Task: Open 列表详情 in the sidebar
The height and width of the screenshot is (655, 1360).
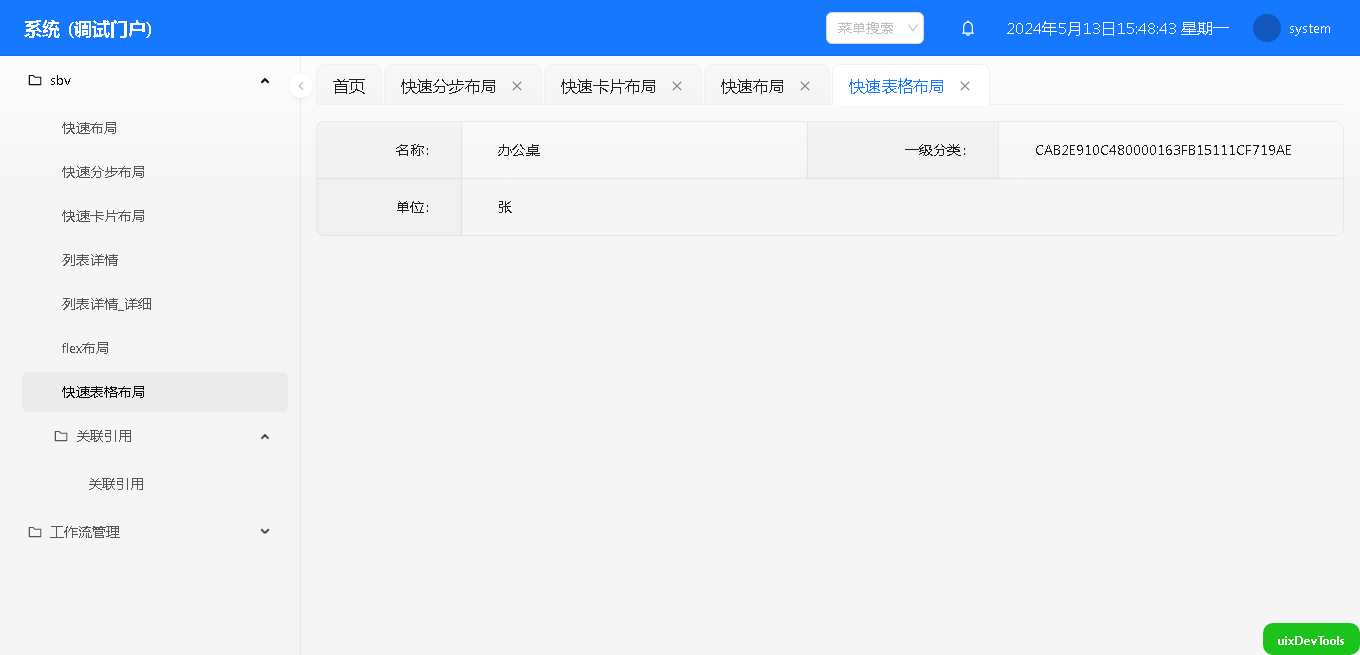Action: (90, 260)
